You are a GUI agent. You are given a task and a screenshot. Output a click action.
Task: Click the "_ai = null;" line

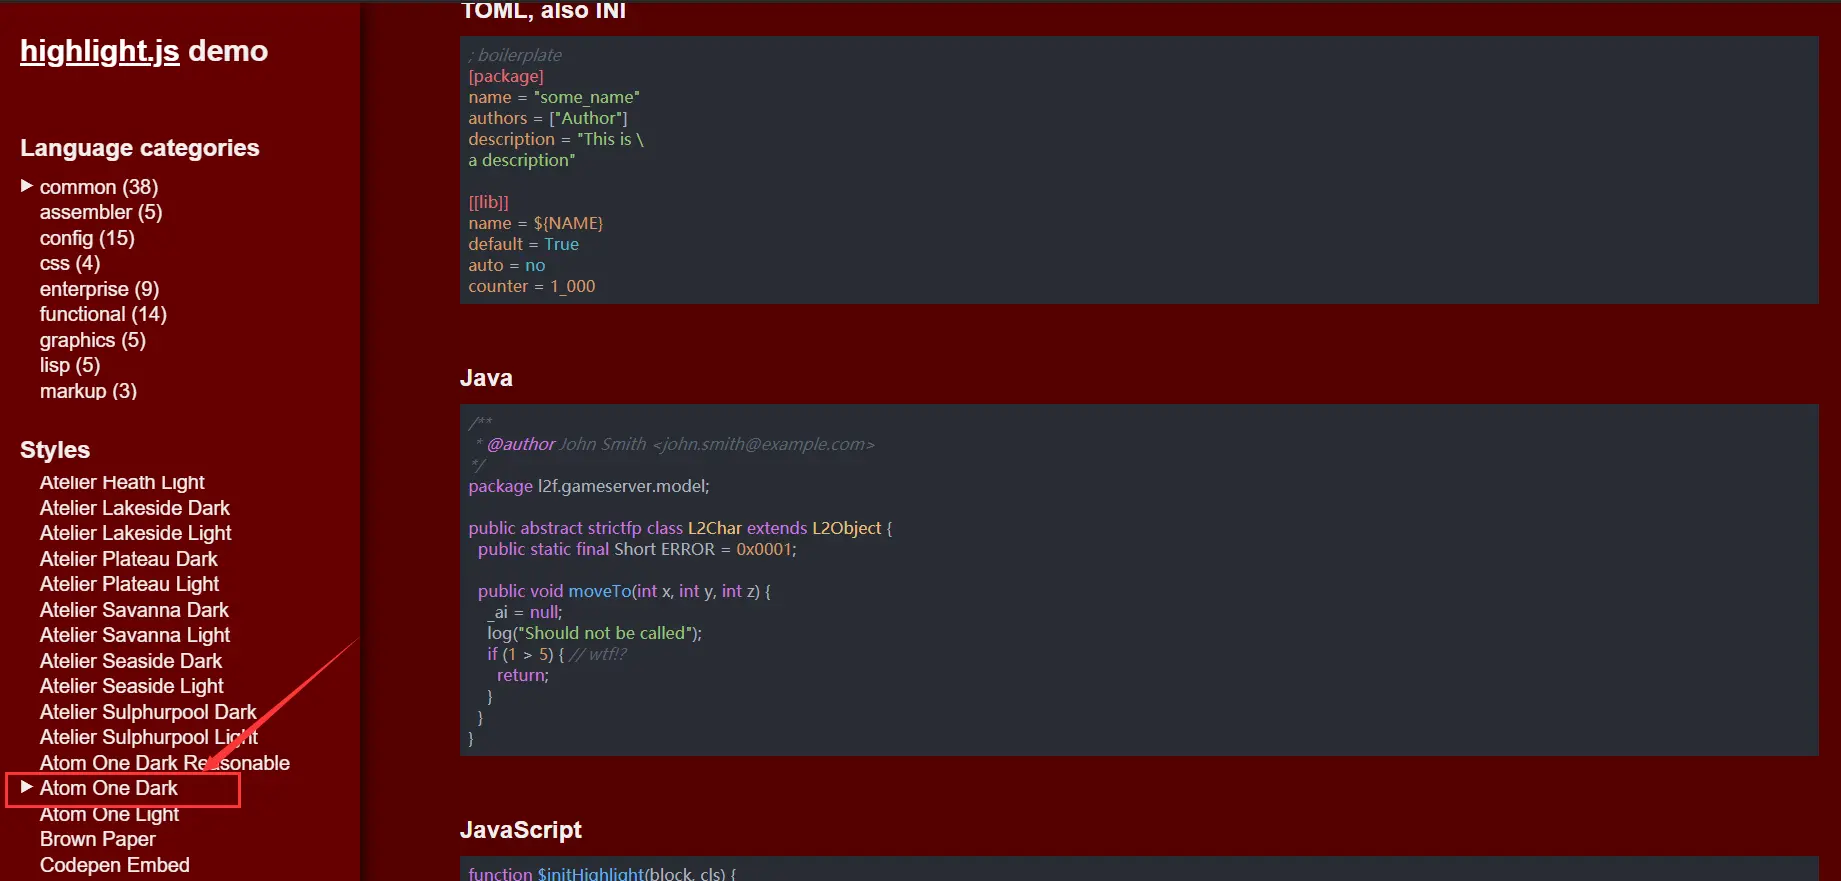[x=525, y=612]
